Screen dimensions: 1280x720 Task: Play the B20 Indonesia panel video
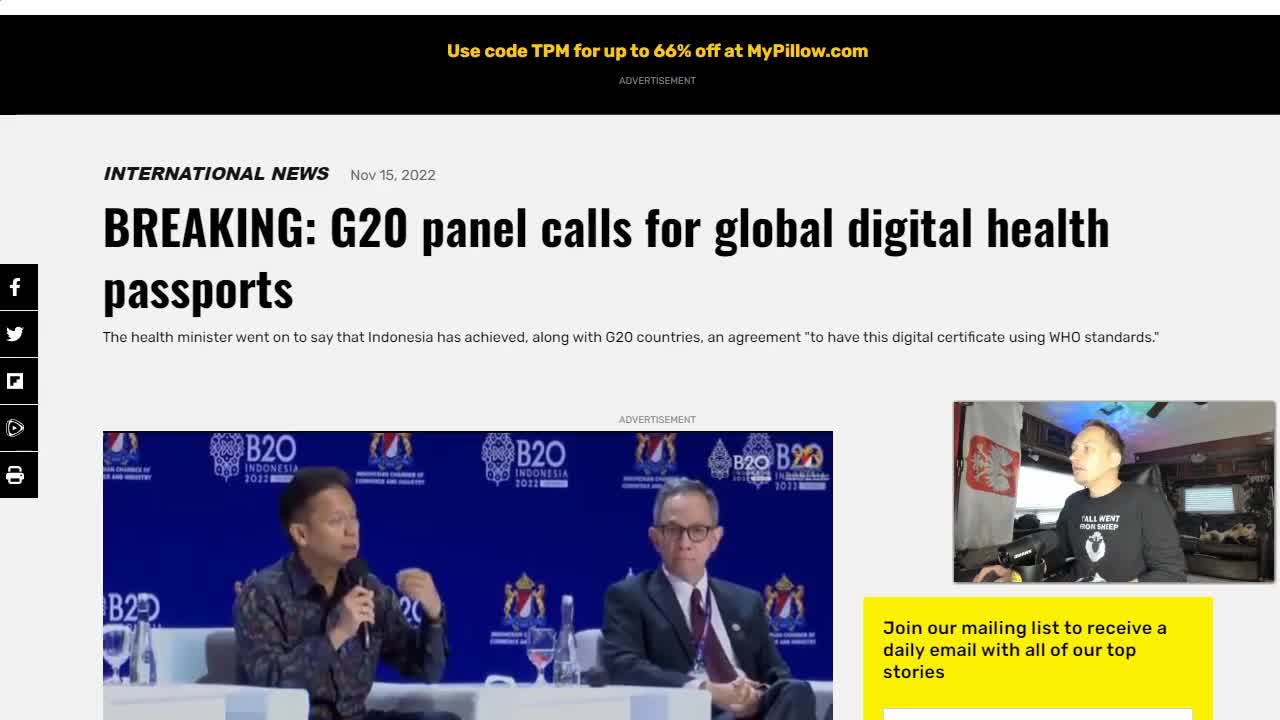click(x=468, y=575)
